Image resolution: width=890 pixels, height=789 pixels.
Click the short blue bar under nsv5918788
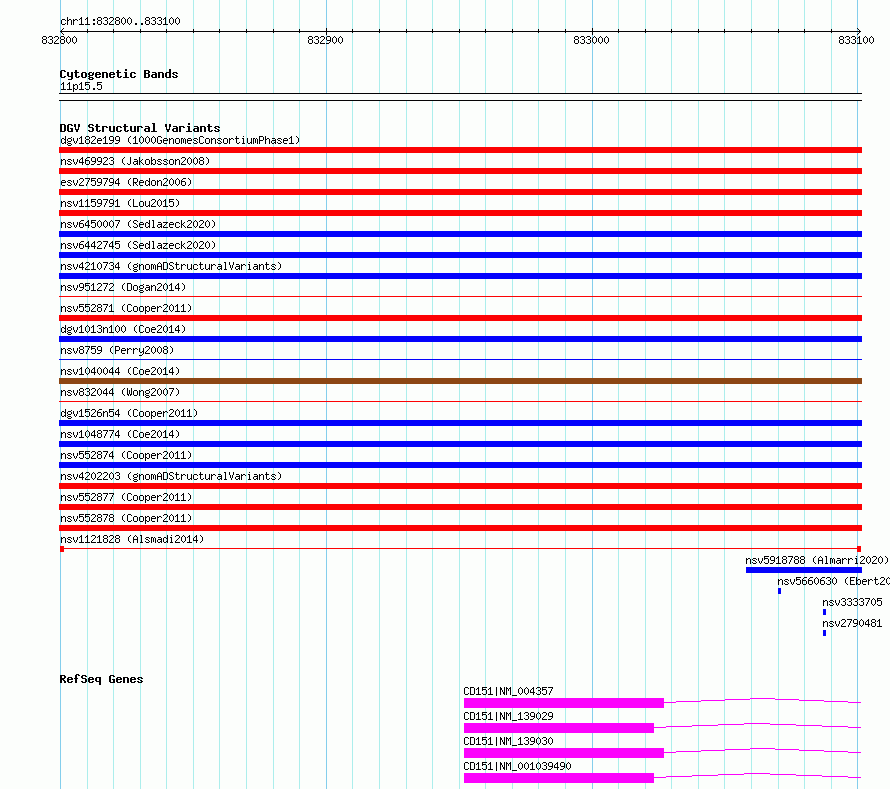pyautogui.click(x=804, y=570)
